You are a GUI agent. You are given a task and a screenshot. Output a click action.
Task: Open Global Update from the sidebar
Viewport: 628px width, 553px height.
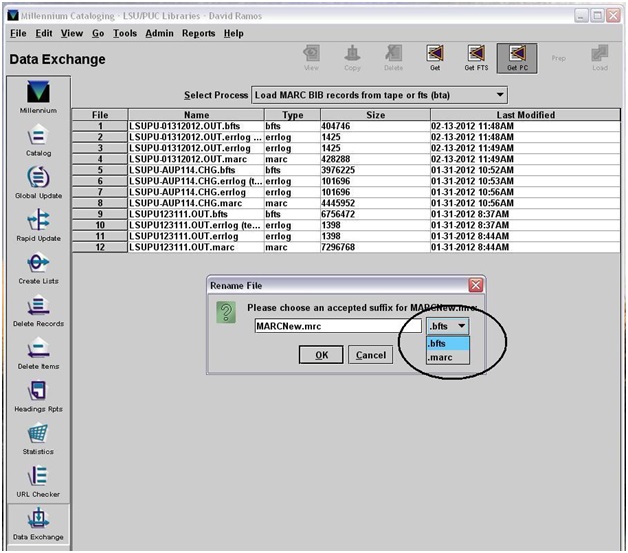(x=38, y=181)
